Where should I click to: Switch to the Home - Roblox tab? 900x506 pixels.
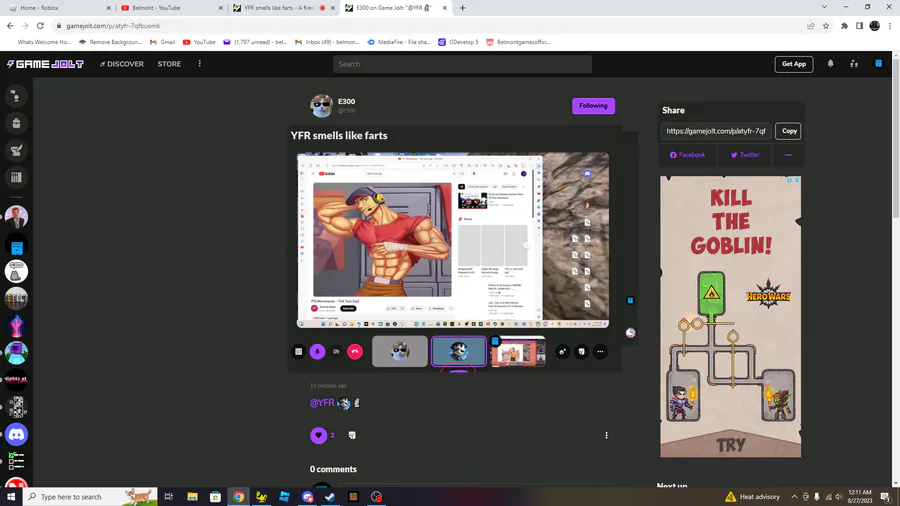click(59, 8)
